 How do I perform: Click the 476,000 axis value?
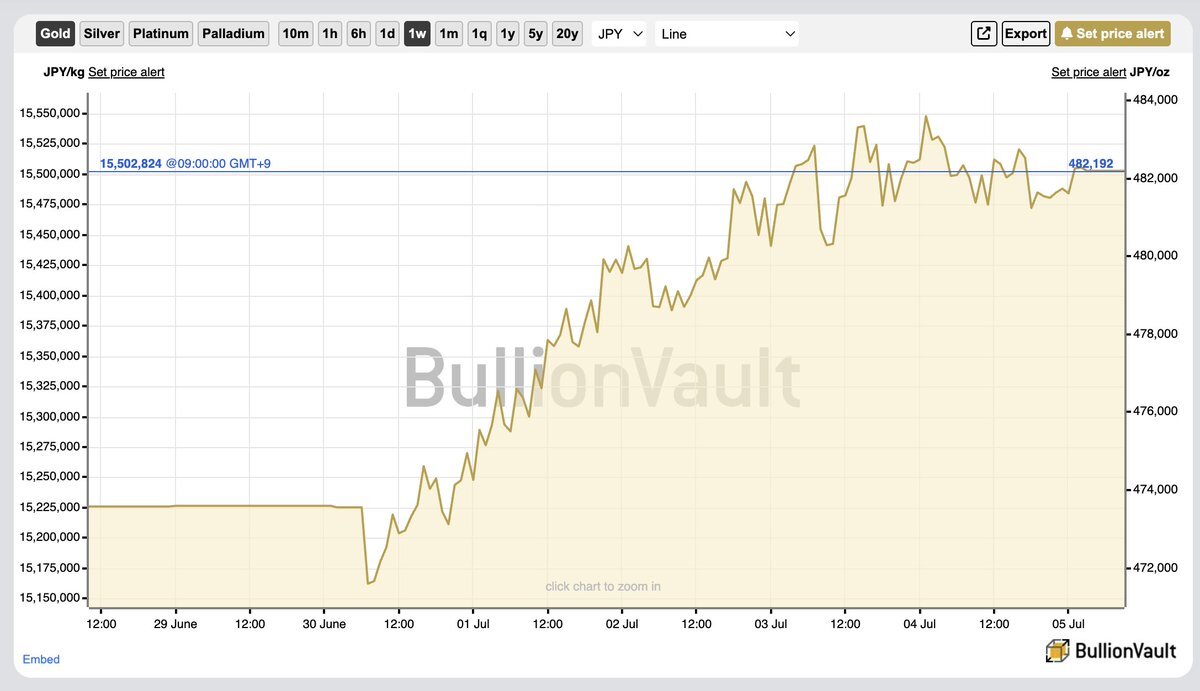[x=1155, y=412]
